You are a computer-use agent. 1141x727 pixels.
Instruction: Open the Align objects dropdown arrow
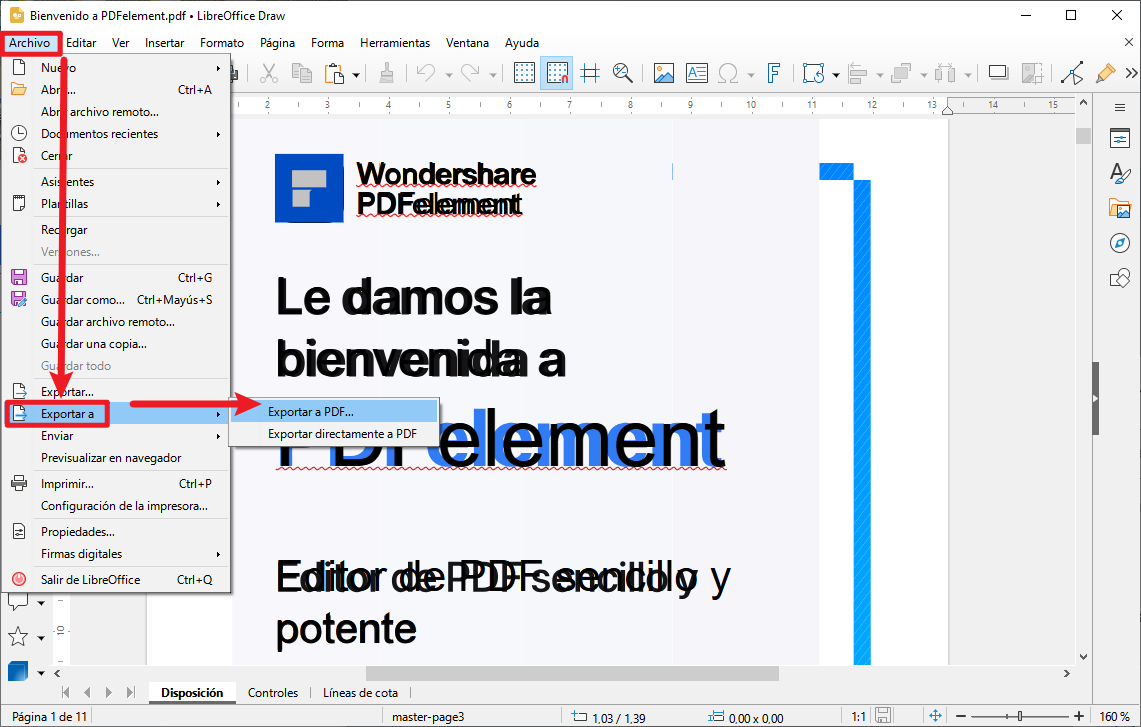point(880,74)
